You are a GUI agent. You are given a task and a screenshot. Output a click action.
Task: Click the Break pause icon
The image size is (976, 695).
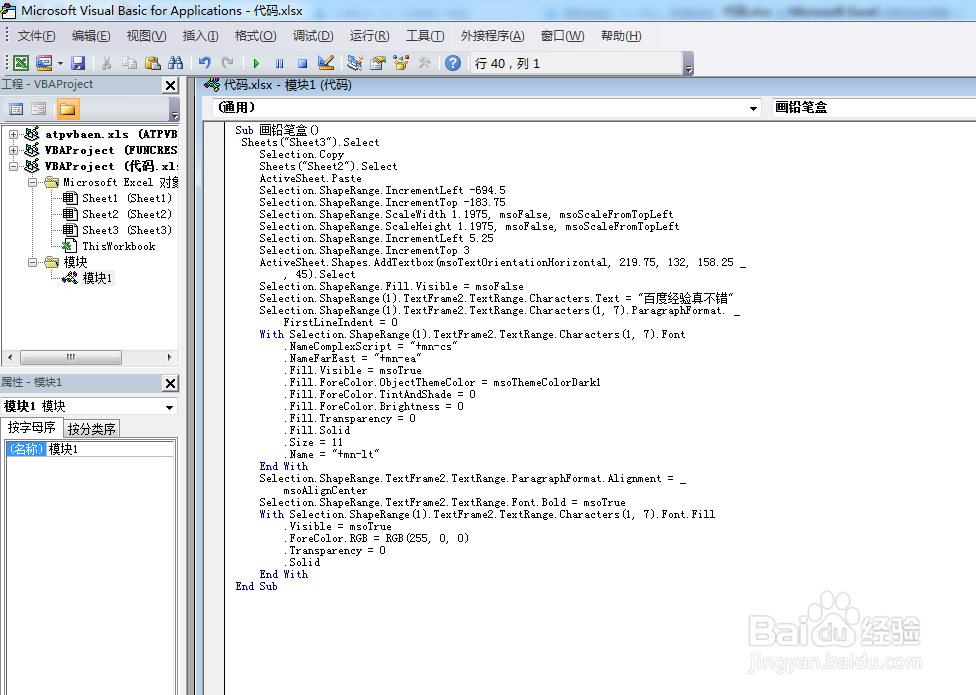[279, 63]
